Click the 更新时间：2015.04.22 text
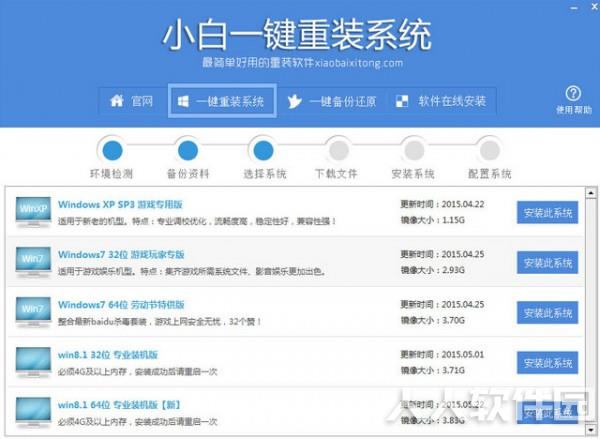The width and height of the screenshot is (600, 439). tap(442, 204)
